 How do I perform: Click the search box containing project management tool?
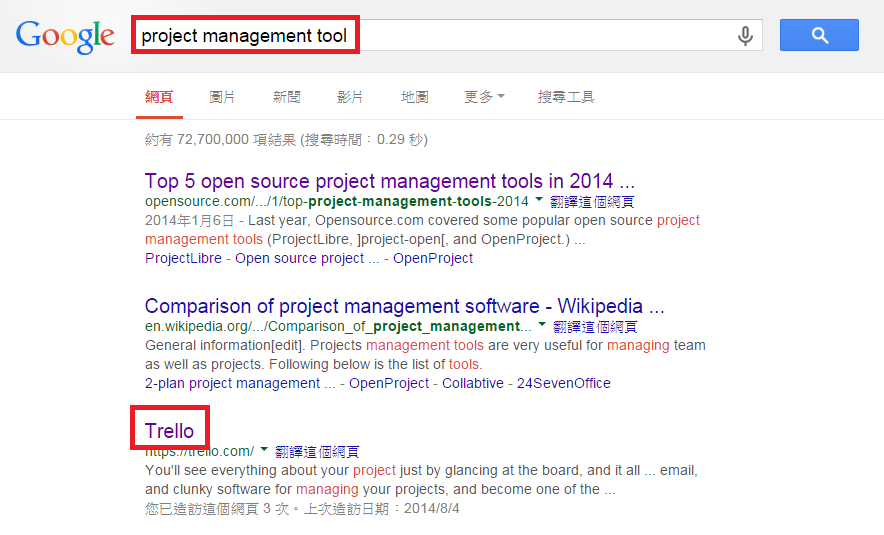pyautogui.click(x=448, y=35)
